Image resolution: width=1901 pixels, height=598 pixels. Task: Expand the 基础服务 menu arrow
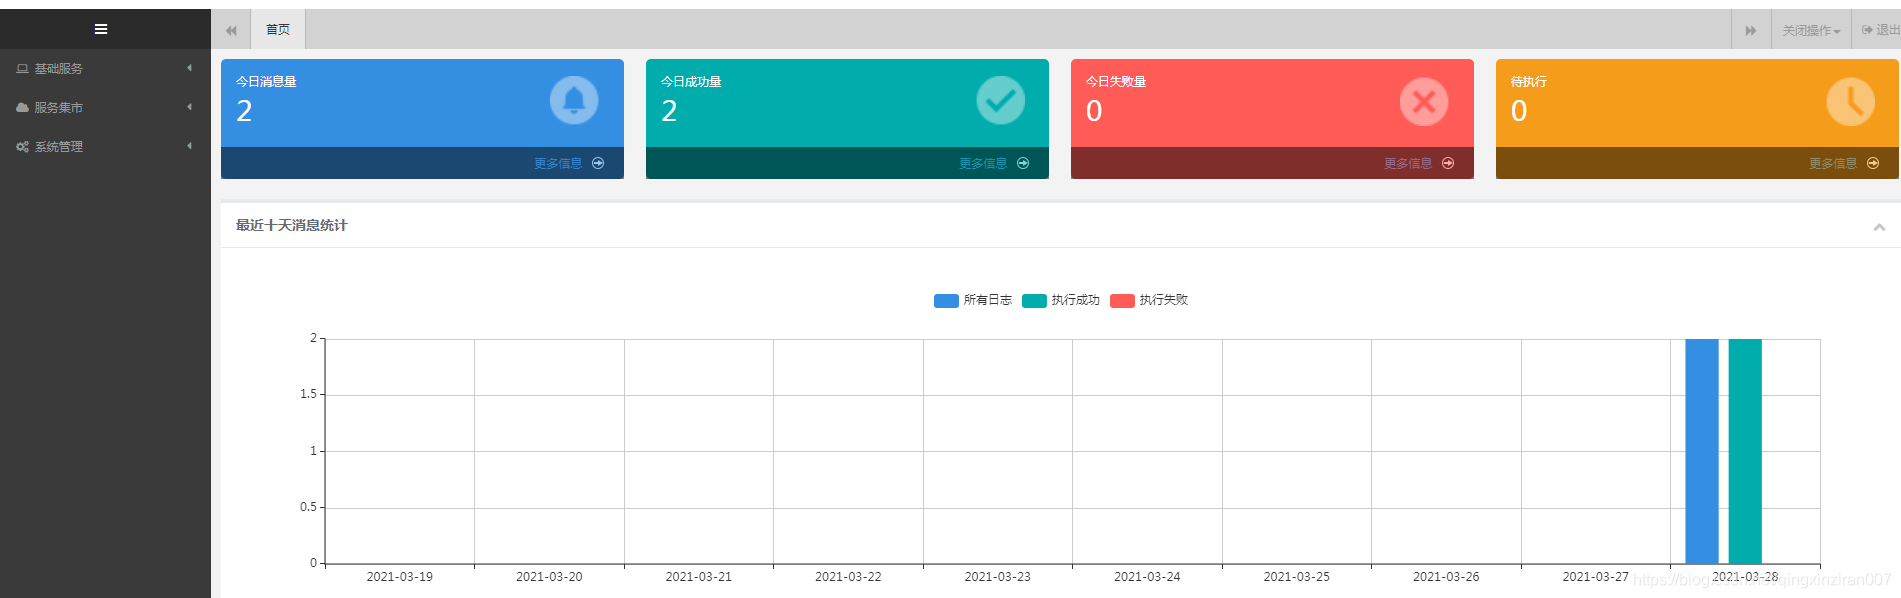point(189,68)
